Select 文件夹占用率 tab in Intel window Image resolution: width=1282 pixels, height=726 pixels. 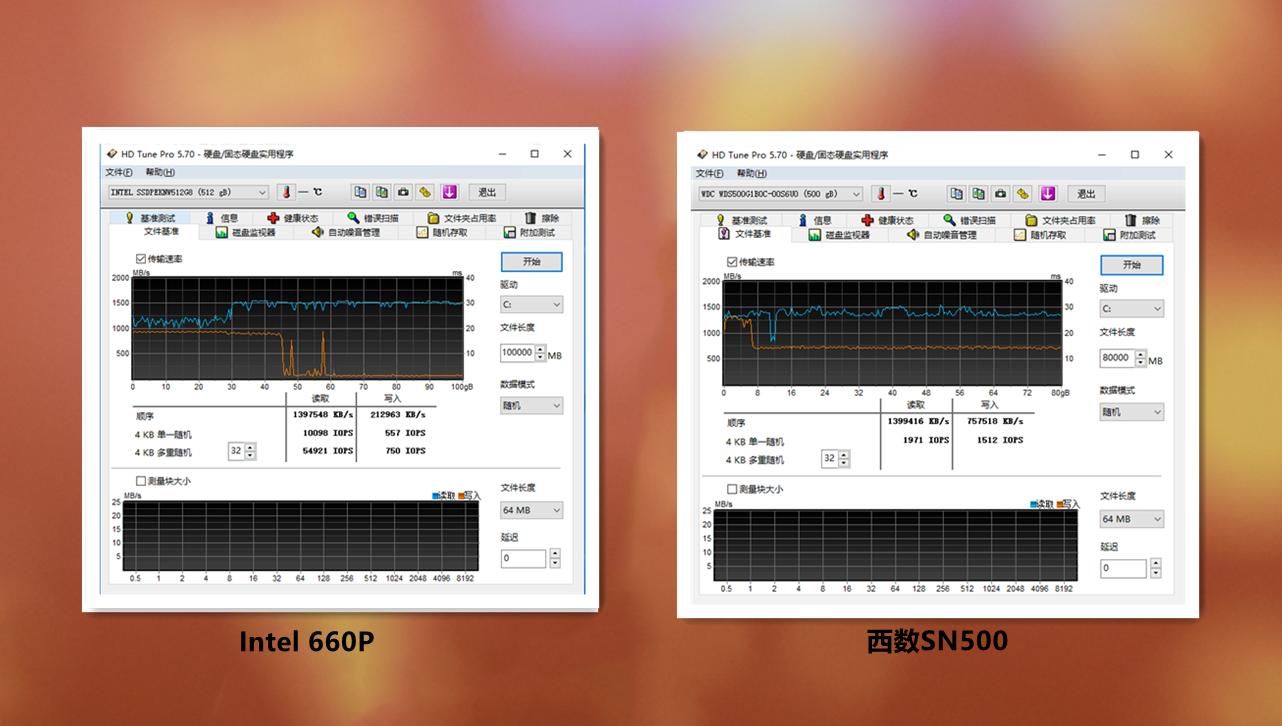point(462,218)
